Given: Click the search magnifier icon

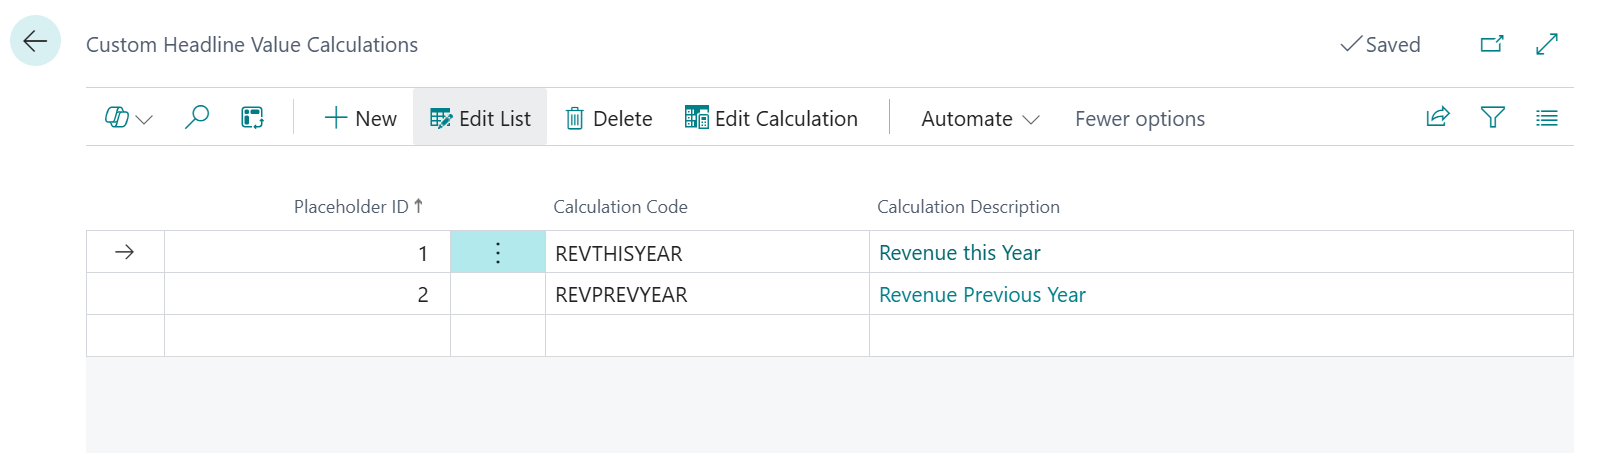Looking at the screenshot, I should 197,118.
